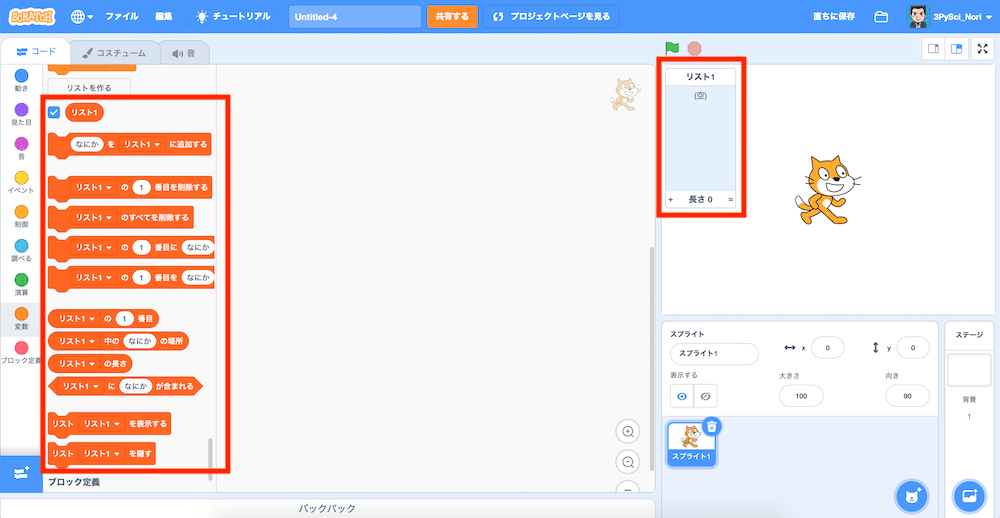The height and width of the screenshot is (518, 1000).
Task: Click the リスト1 reporter block
Action: 84,113
